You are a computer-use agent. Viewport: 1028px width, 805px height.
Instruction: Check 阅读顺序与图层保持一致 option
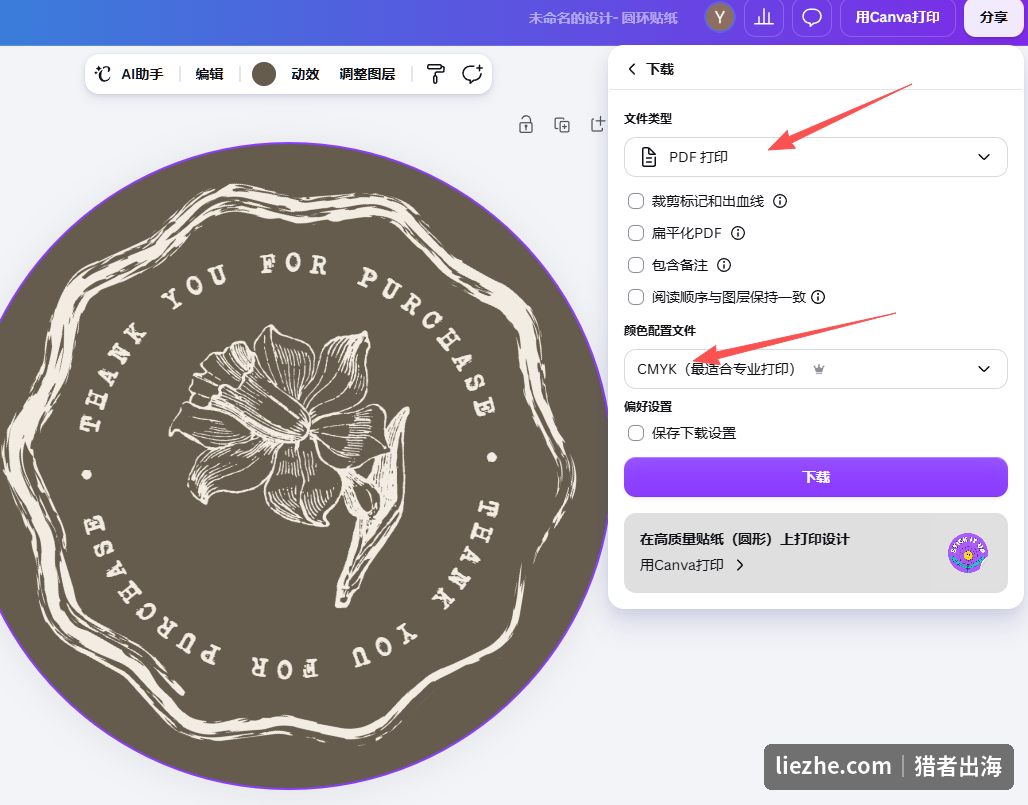[636, 297]
